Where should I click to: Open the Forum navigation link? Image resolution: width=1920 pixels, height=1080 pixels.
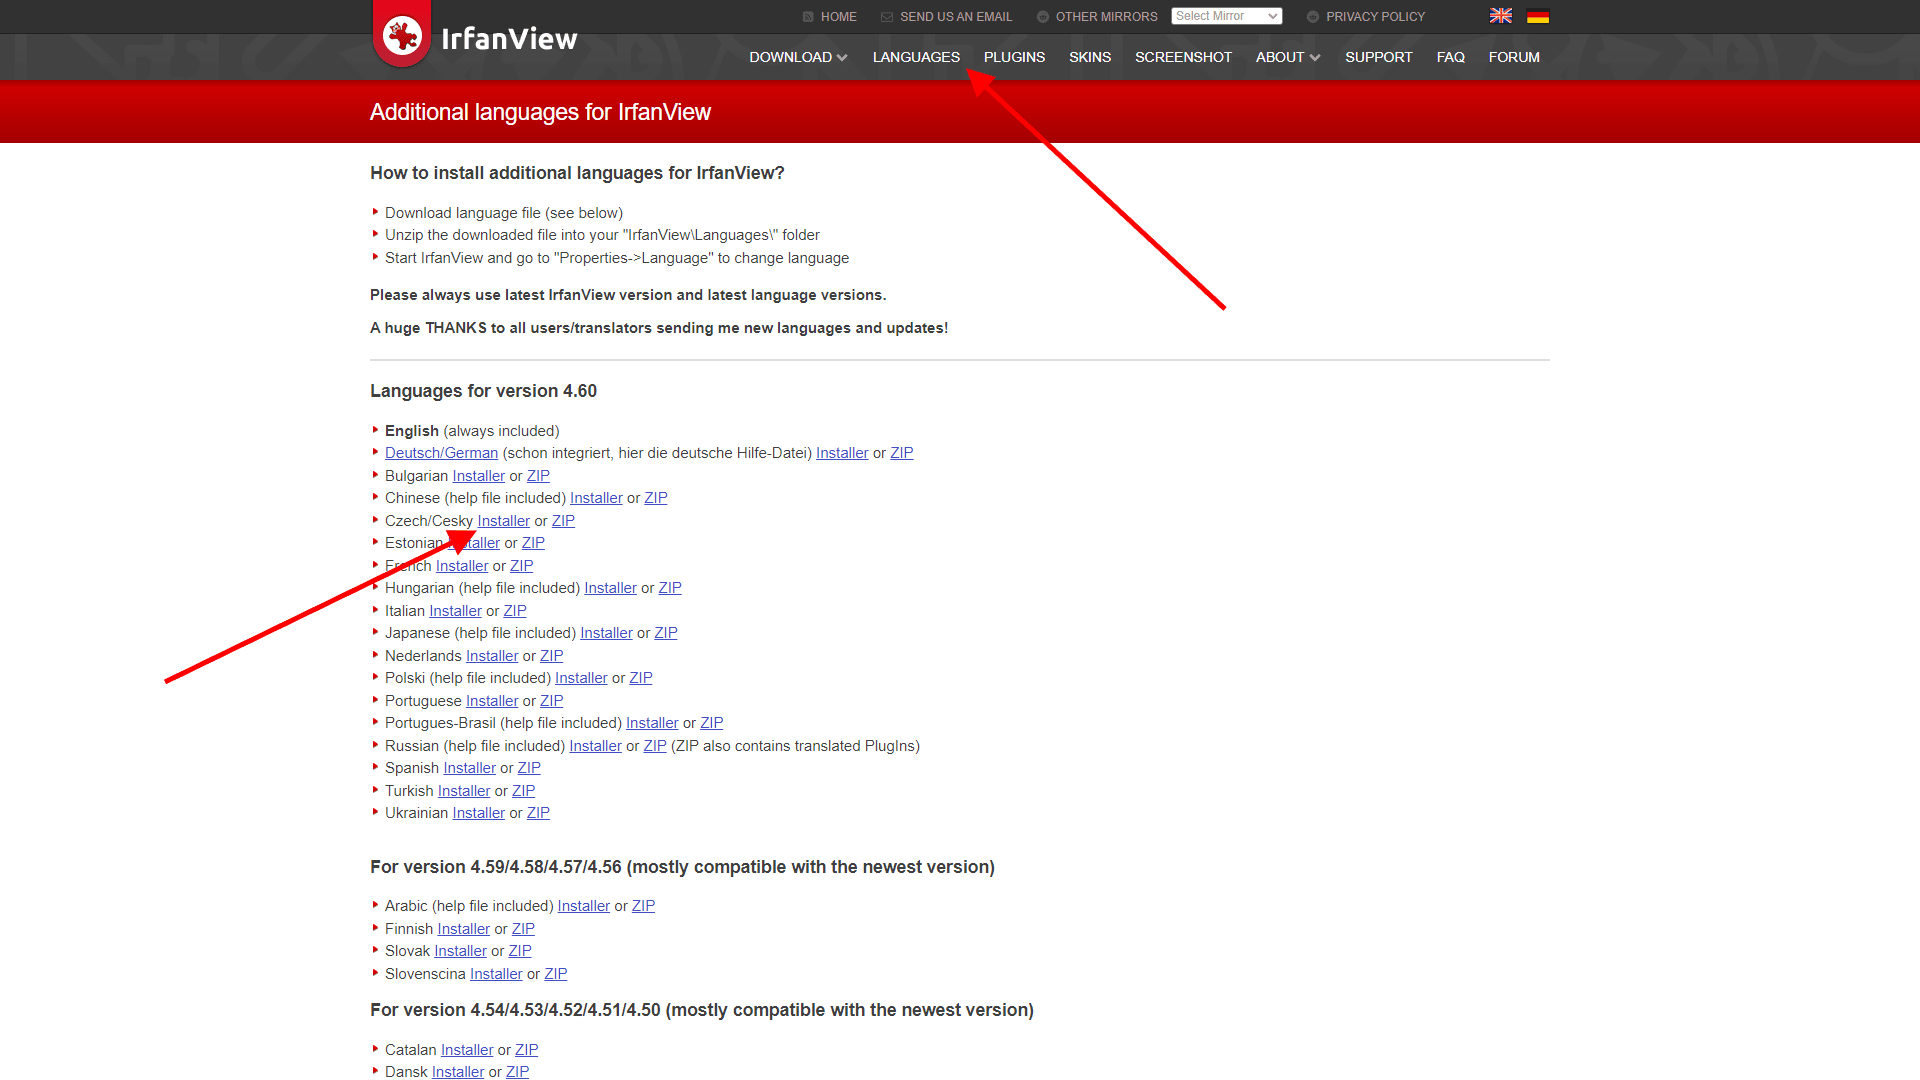[1514, 57]
